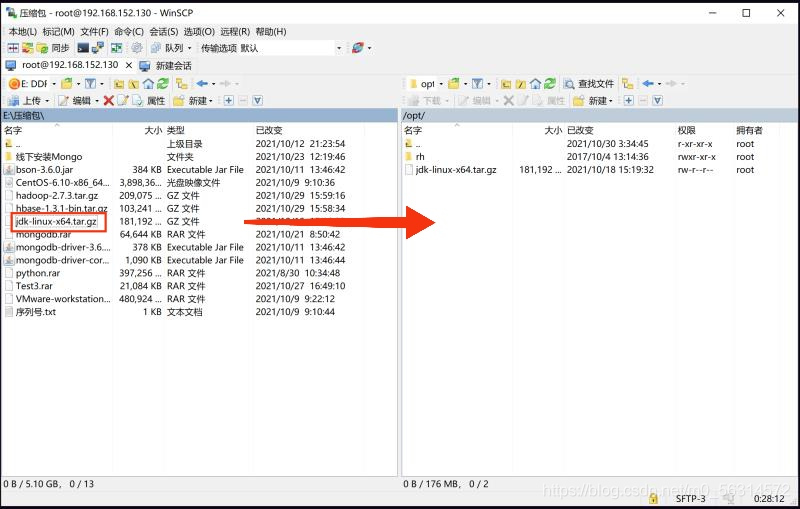The image size is (800, 509).
Task: Click the remote panel filter icon
Action: [478, 84]
